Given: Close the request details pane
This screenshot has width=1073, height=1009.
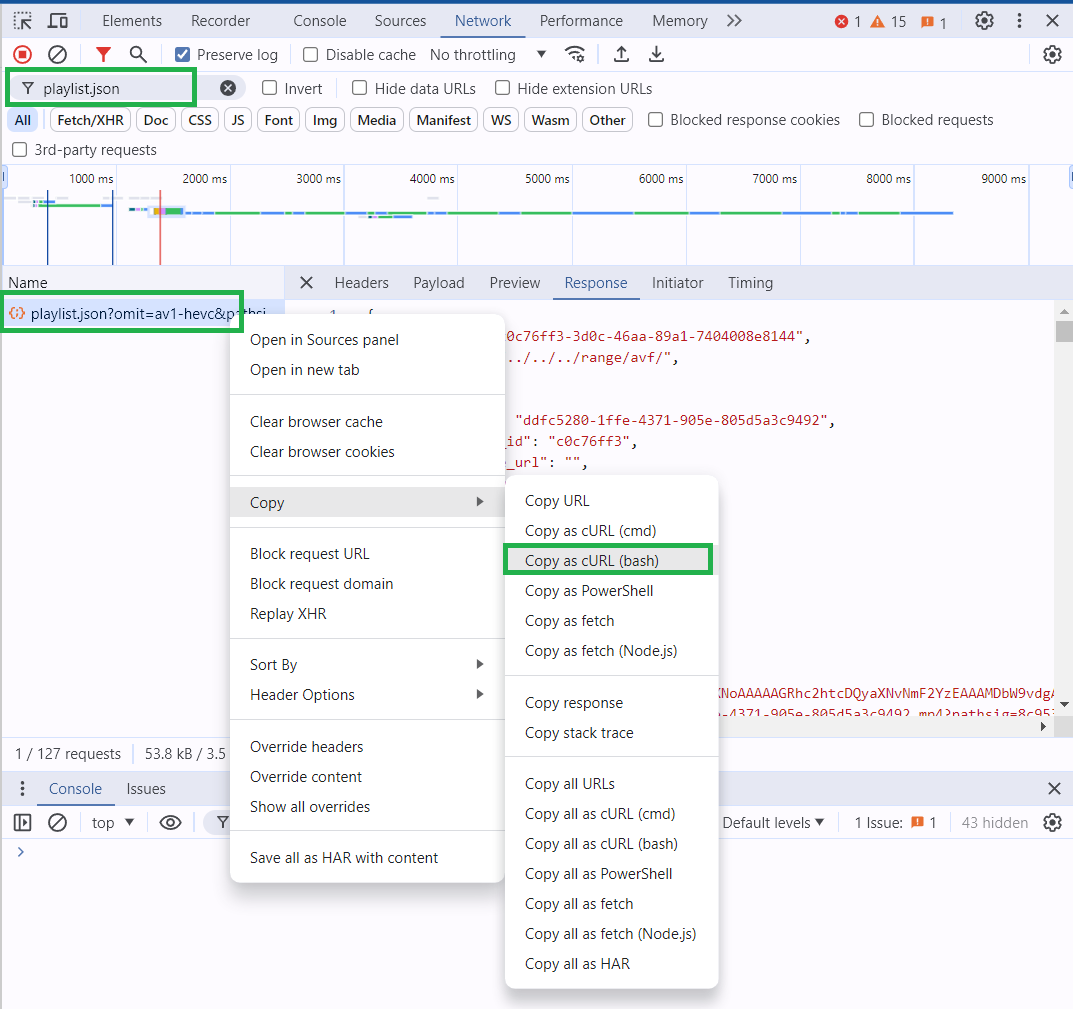Looking at the screenshot, I should [307, 283].
